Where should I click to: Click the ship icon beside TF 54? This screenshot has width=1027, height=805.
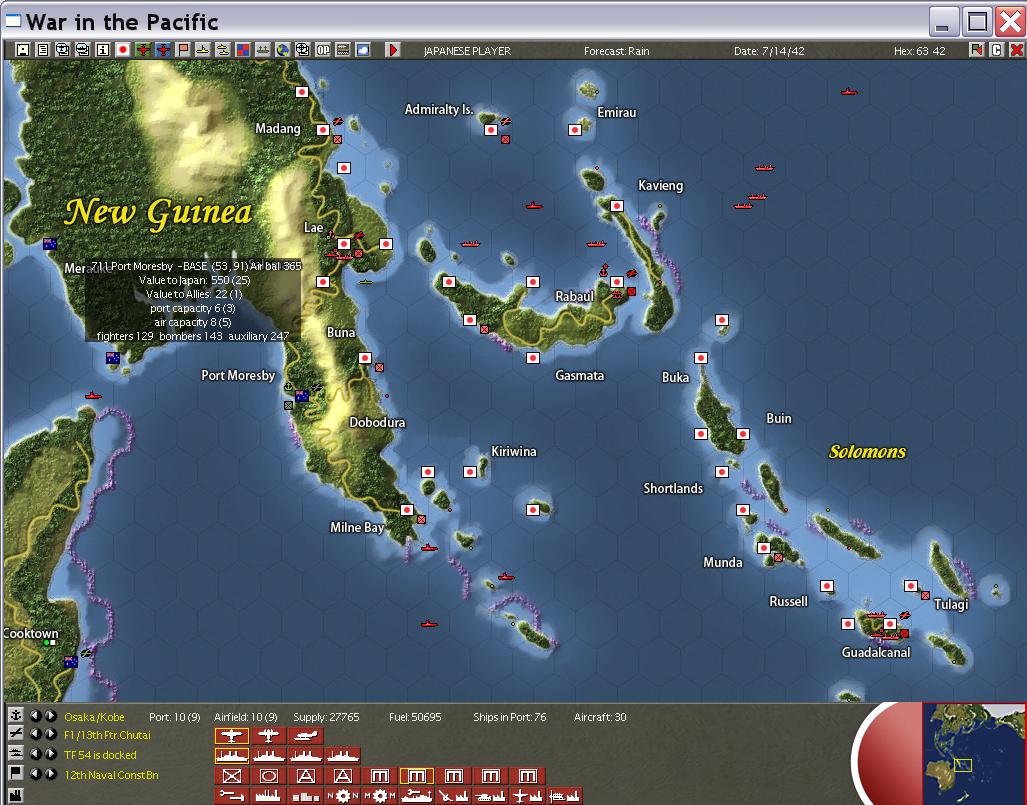[15, 754]
